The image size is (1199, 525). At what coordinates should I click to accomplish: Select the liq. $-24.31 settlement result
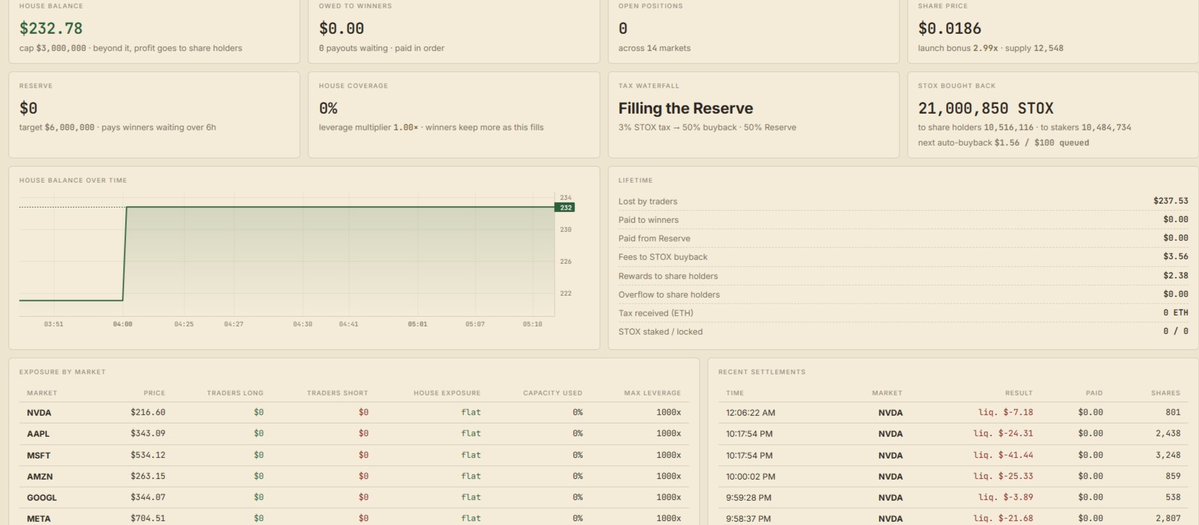click(1003, 433)
